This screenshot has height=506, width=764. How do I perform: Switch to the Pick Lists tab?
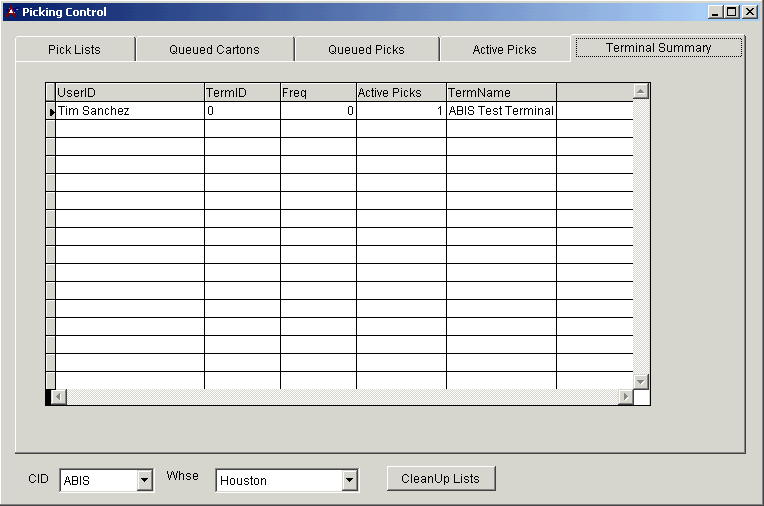click(74, 50)
